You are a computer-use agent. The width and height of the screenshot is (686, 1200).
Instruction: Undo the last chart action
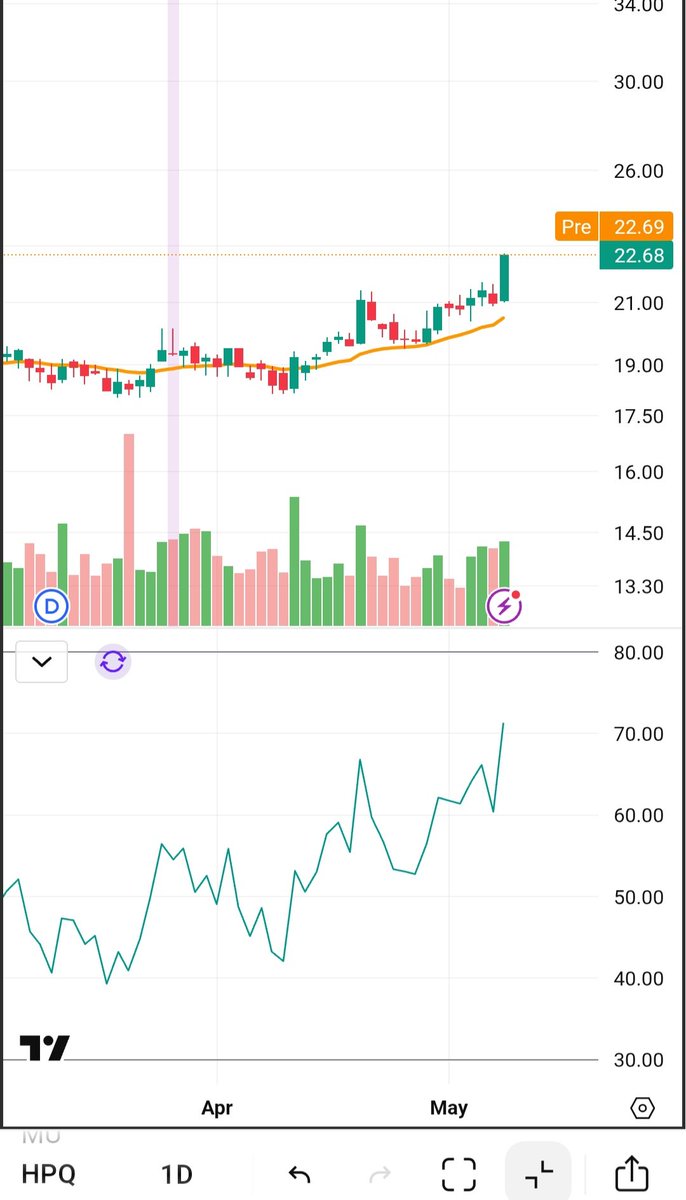pyautogui.click(x=298, y=1173)
